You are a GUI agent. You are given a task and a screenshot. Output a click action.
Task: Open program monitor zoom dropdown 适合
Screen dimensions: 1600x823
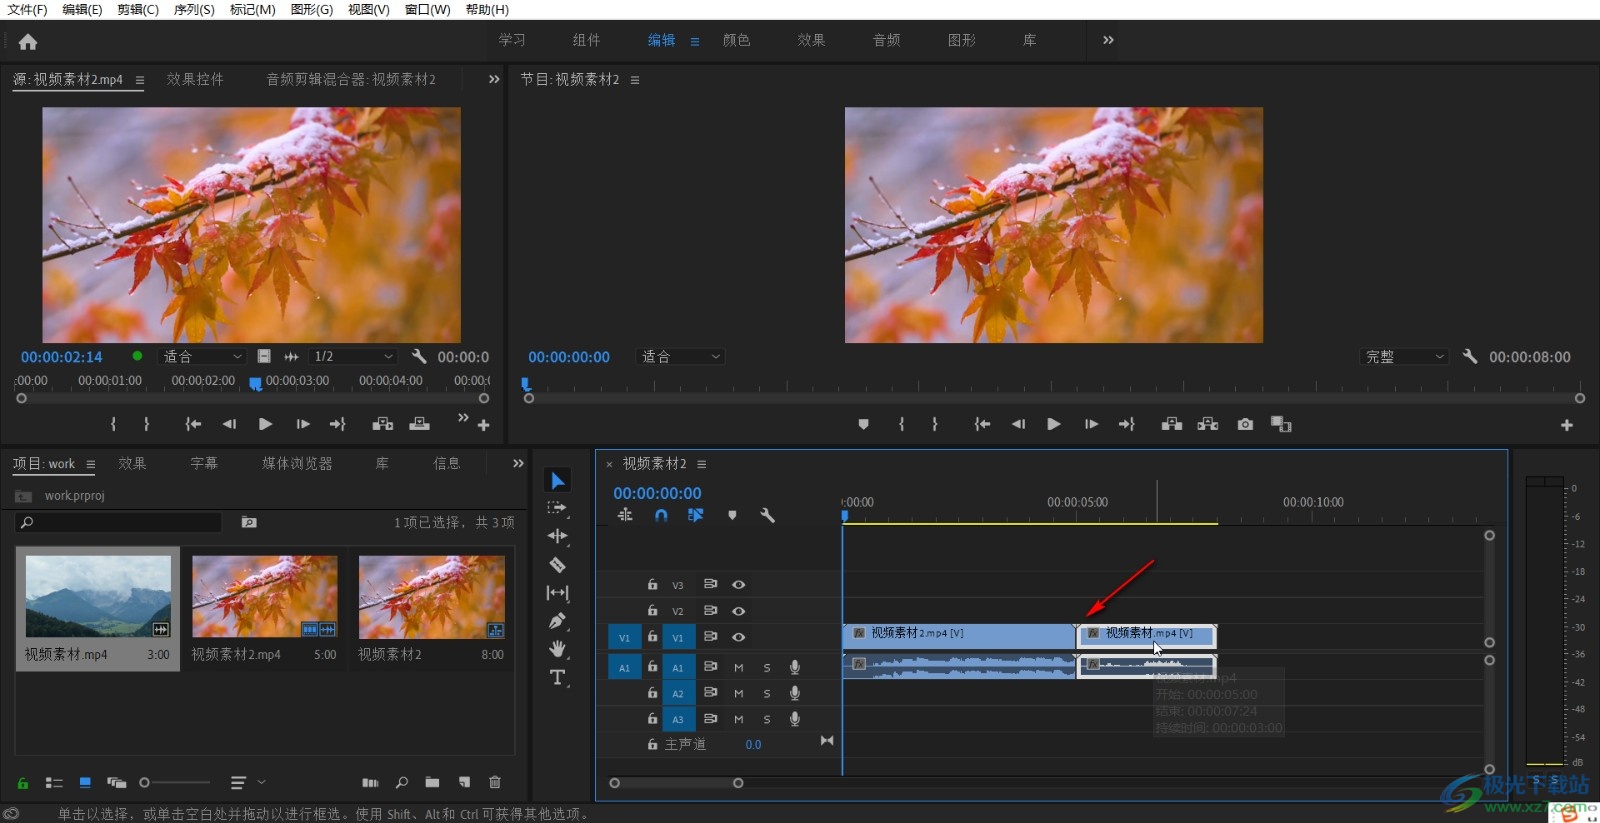(680, 356)
